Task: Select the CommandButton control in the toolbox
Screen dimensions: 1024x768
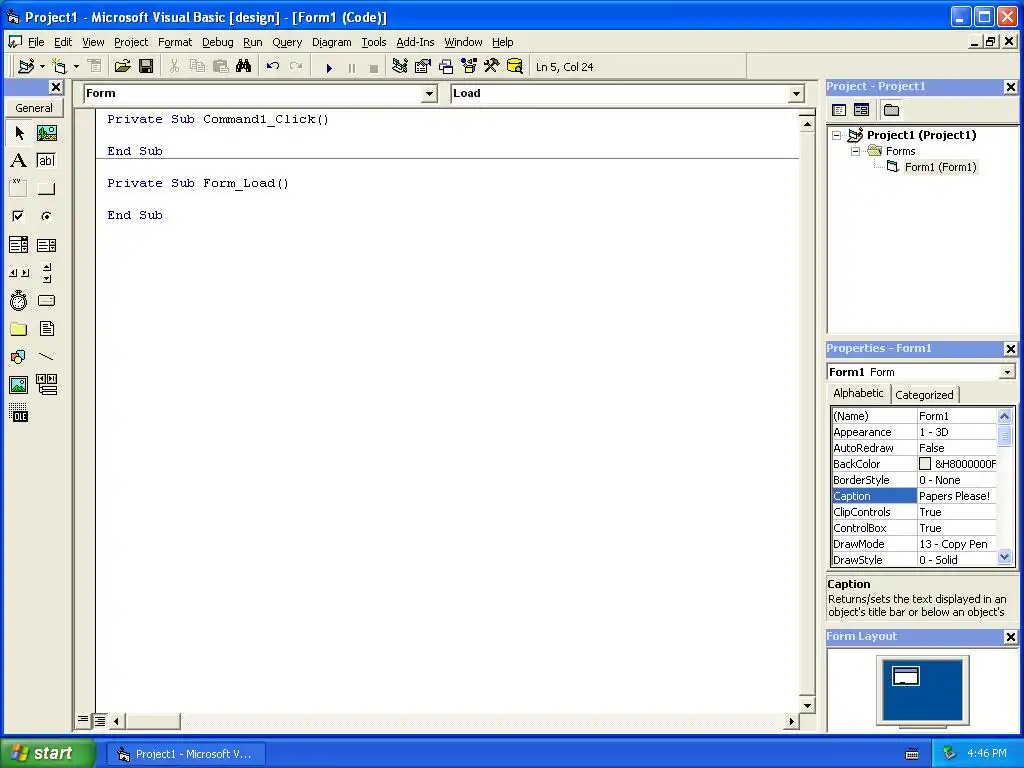Action: [x=46, y=189]
